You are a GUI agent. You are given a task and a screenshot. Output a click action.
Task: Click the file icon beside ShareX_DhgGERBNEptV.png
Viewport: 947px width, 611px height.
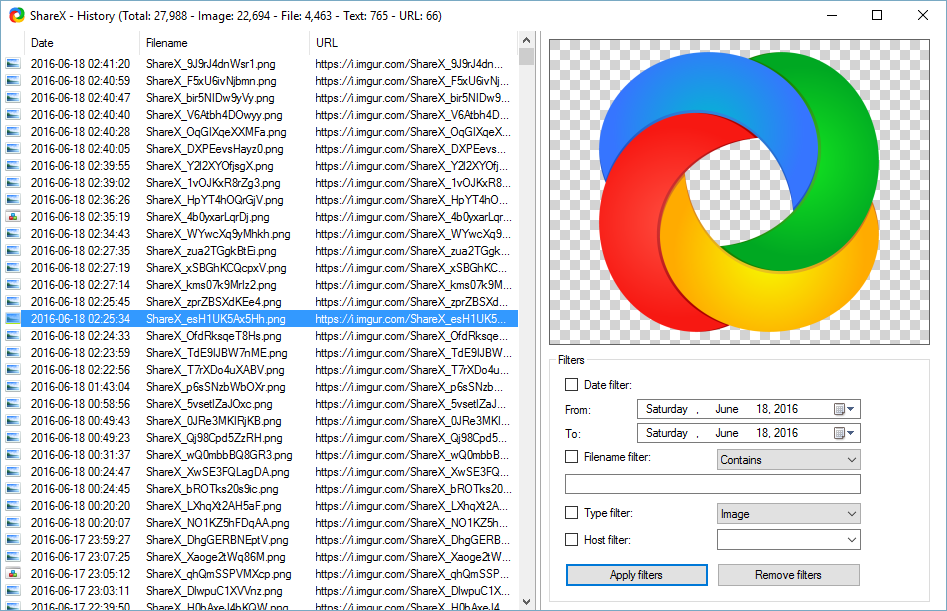pyautogui.click(x=13, y=540)
